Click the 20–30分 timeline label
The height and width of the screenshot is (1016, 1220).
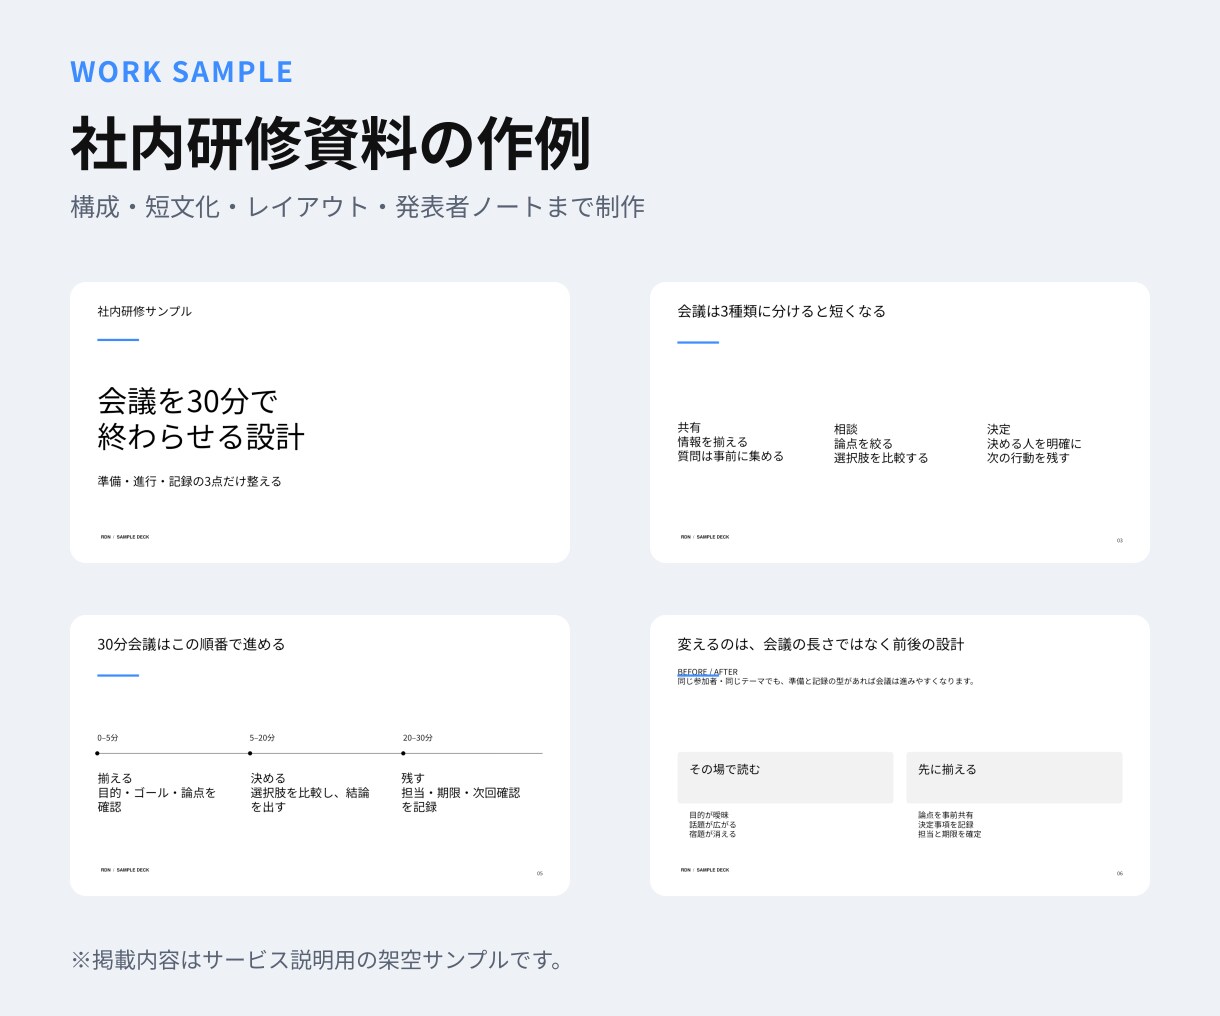pyautogui.click(x=417, y=738)
